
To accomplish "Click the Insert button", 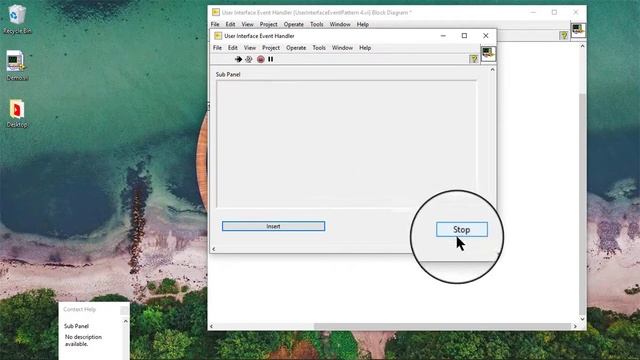I will coord(273,226).
